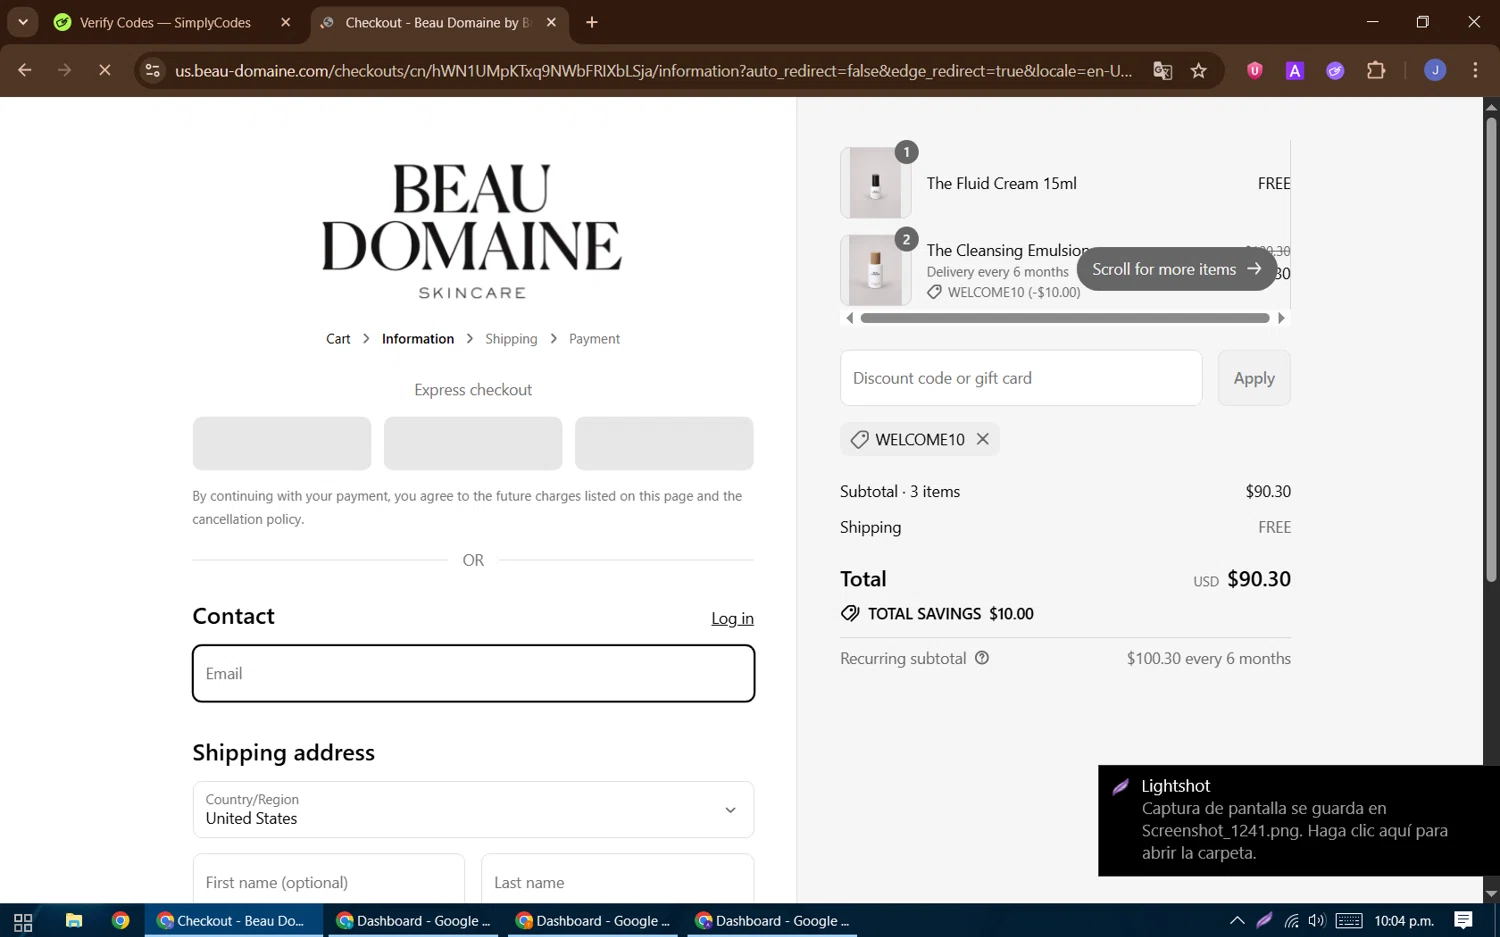Open the purple A extension icon
Screen dimensions: 1500x937
click(1295, 70)
